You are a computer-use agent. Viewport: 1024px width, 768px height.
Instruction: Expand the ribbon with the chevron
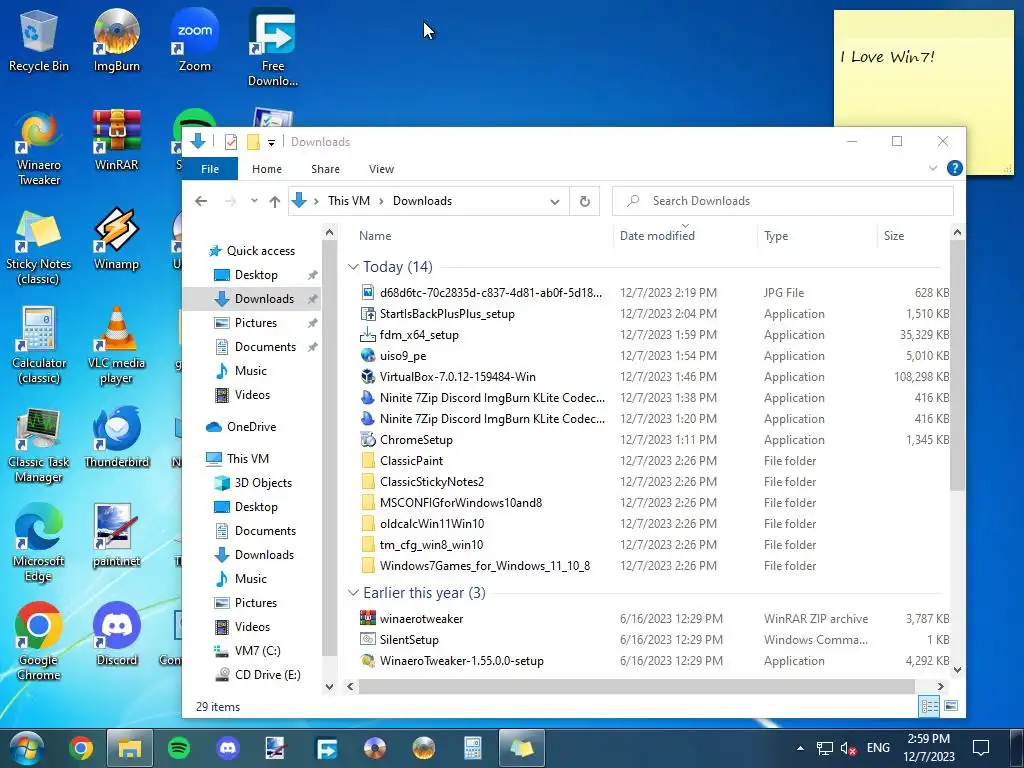[933, 168]
